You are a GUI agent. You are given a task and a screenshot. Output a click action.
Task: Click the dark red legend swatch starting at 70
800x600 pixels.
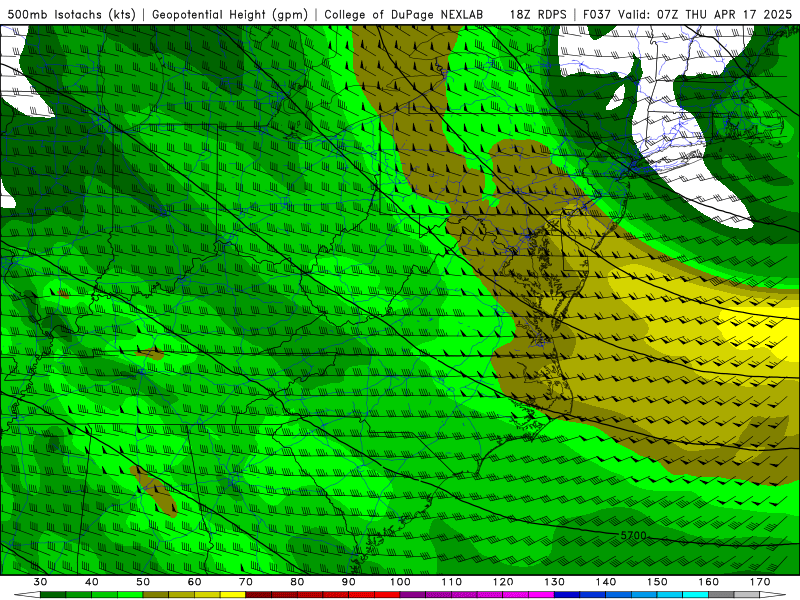coord(259,595)
